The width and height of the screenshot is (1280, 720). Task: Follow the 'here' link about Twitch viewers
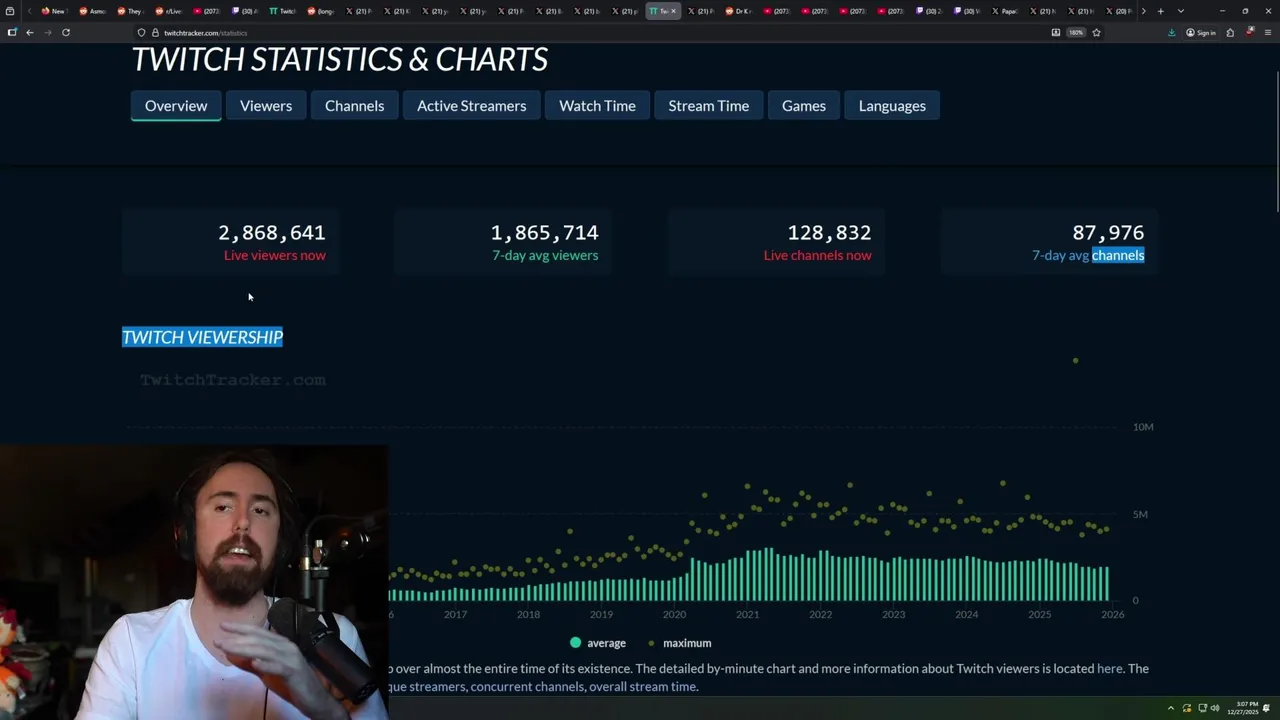click(x=1109, y=668)
